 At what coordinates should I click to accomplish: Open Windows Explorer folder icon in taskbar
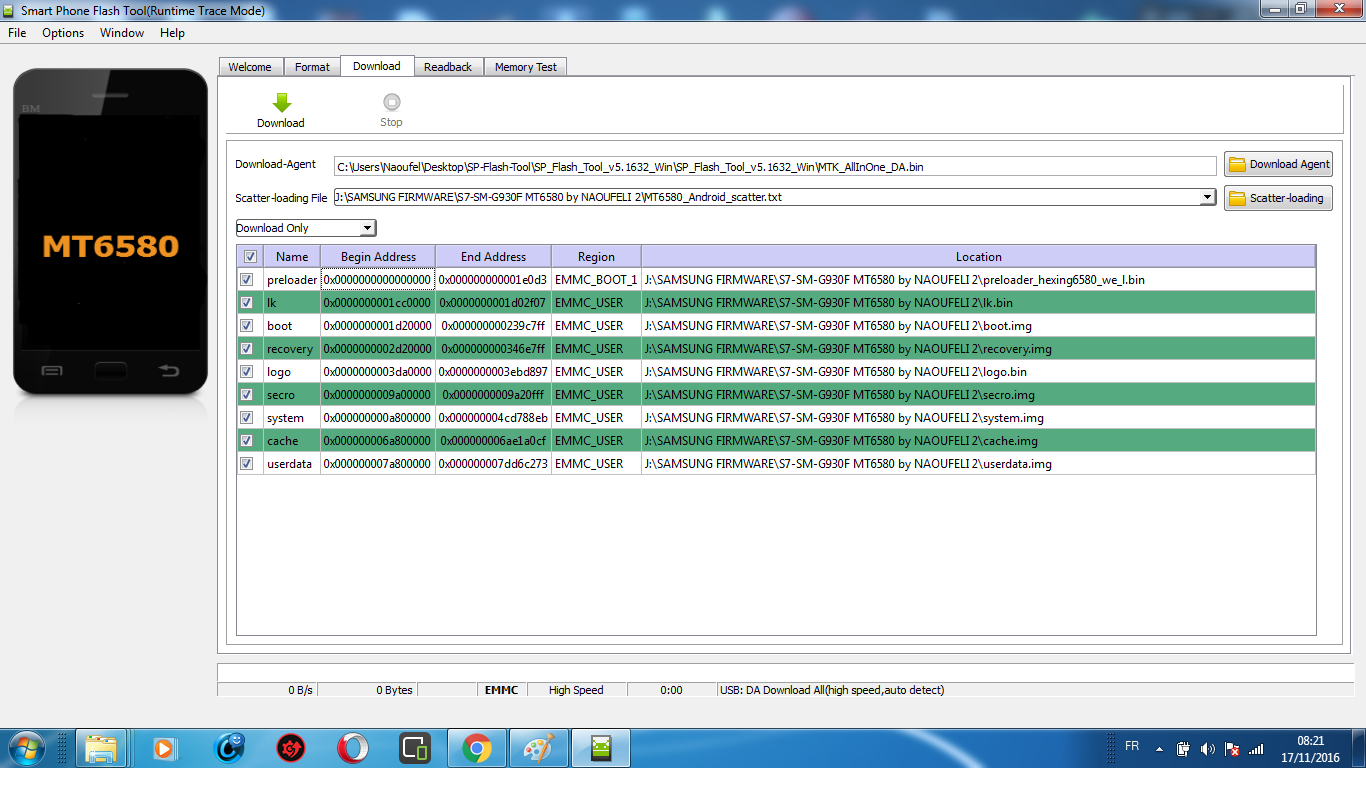coord(101,748)
